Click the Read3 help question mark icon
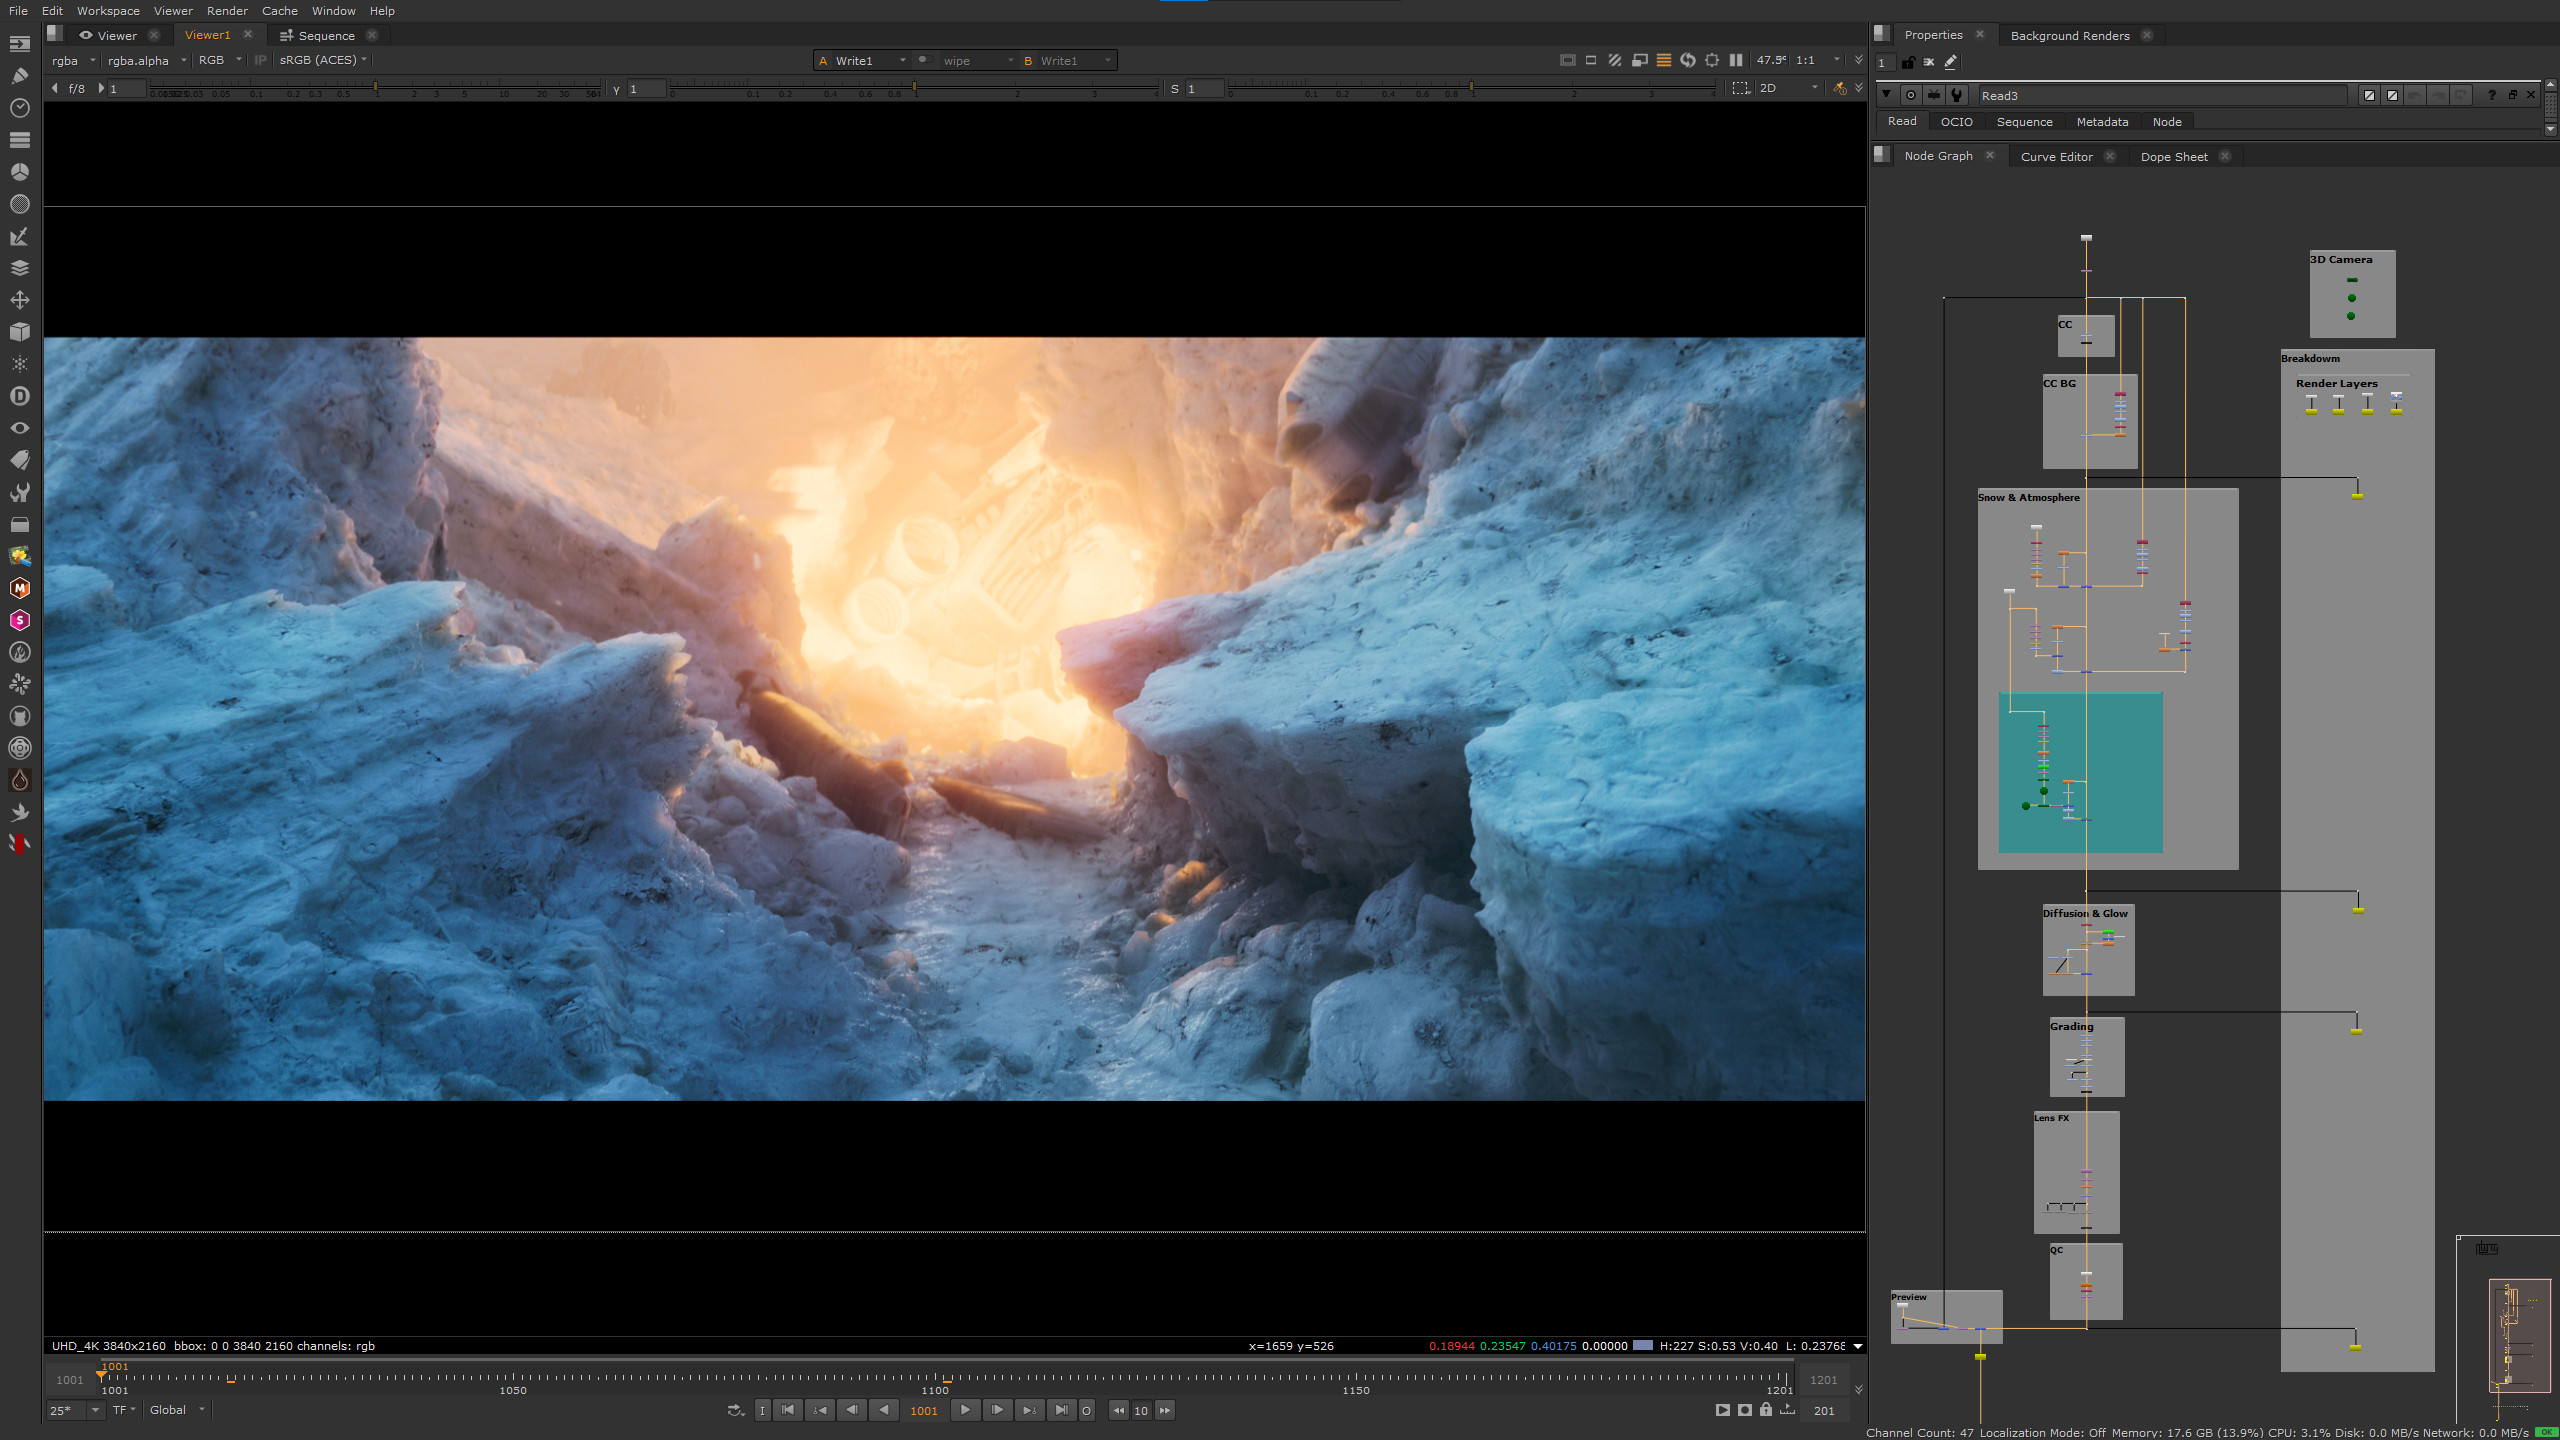2560x1440 pixels. (2491, 95)
